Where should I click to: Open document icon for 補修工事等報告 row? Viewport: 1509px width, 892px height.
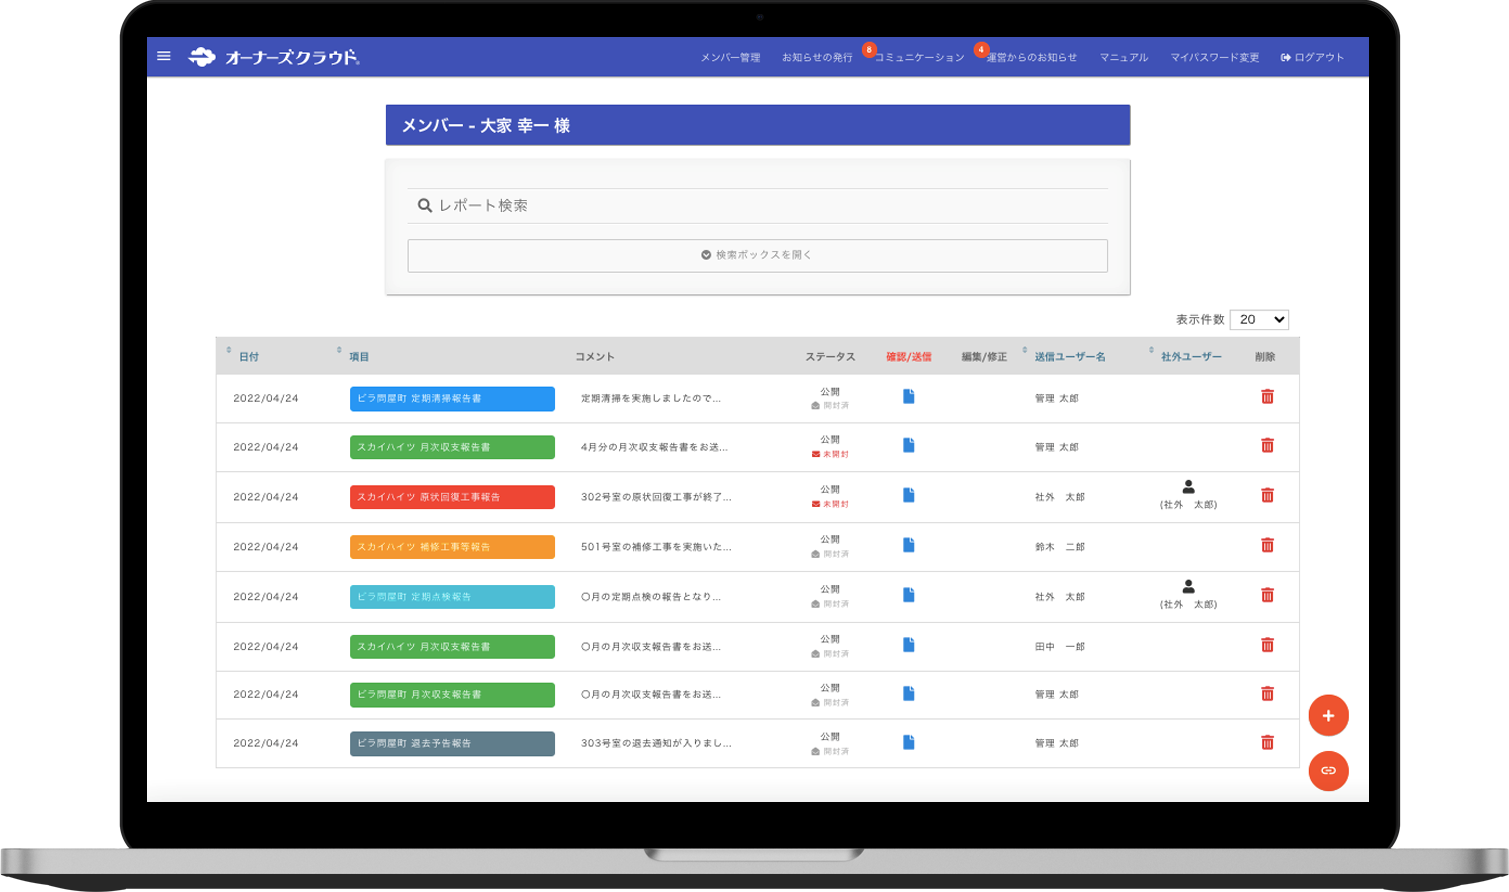(908, 545)
